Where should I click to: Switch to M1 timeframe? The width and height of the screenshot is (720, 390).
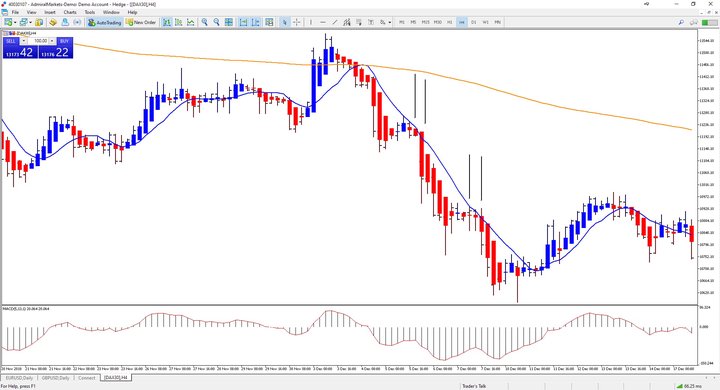402,22
